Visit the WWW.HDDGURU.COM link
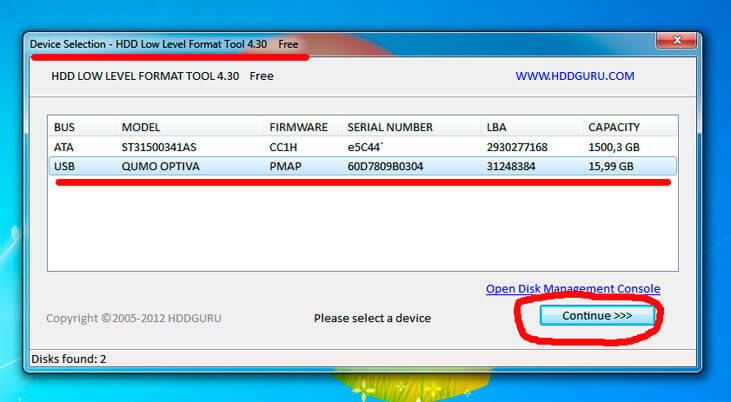Viewport: 731px width, 402px height. tap(575, 76)
